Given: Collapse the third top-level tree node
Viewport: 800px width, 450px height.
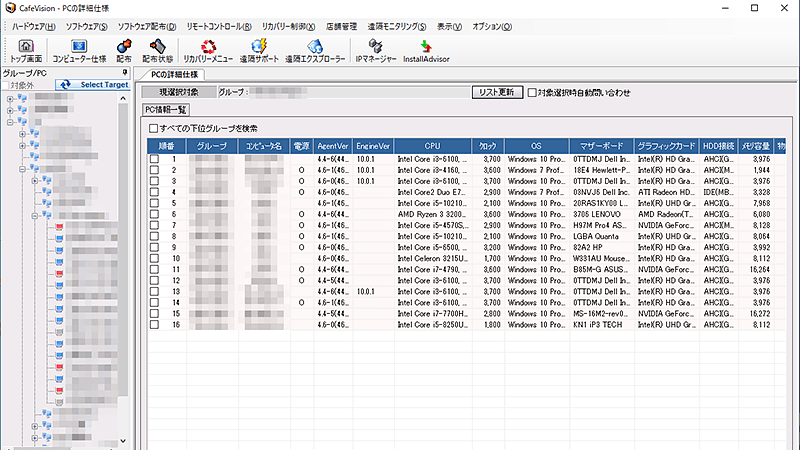Looking at the screenshot, I should point(10,122).
